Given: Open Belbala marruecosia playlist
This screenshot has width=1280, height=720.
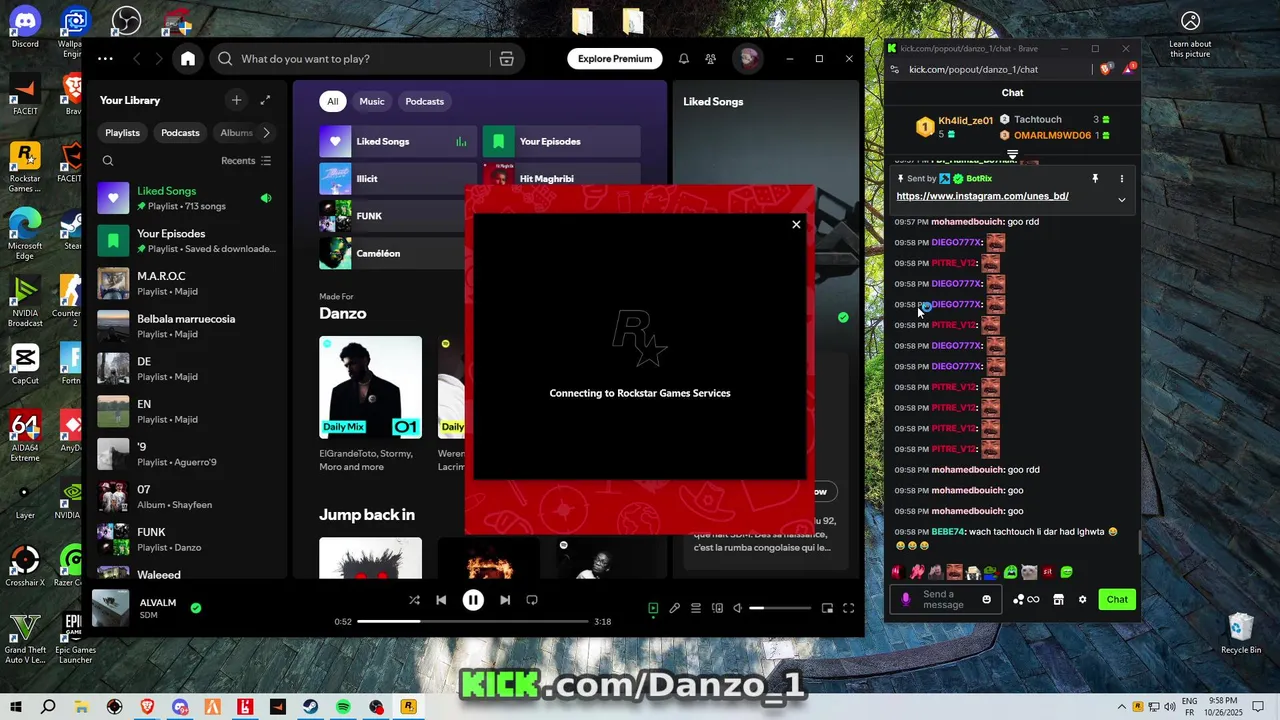Looking at the screenshot, I should point(188,326).
